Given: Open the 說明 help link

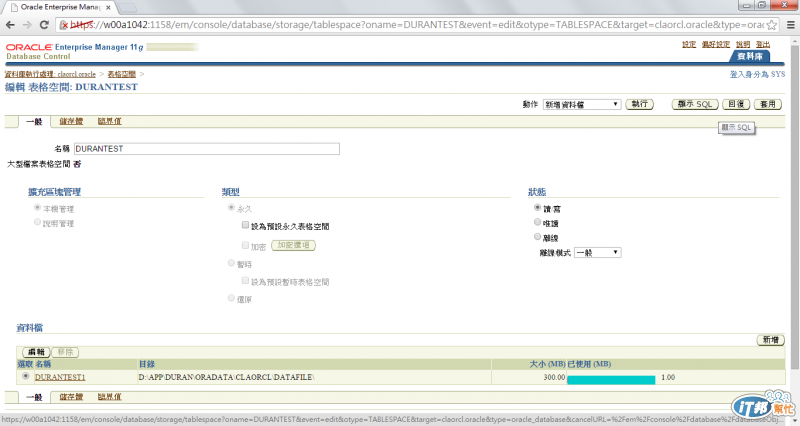Looking at the screenshot, I should pos(743,44).
